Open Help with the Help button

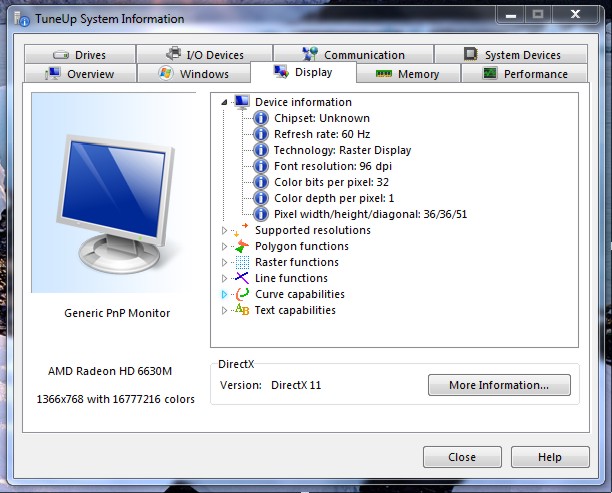coord(550,457)
